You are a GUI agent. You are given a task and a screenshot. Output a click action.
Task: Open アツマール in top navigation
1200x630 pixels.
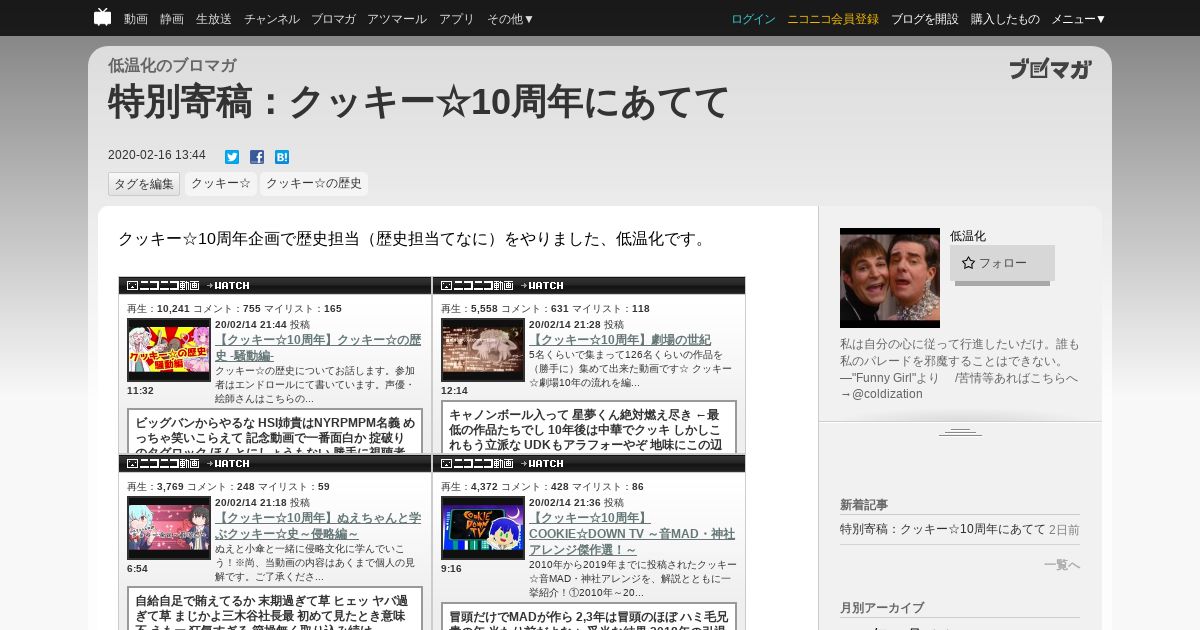397,19
